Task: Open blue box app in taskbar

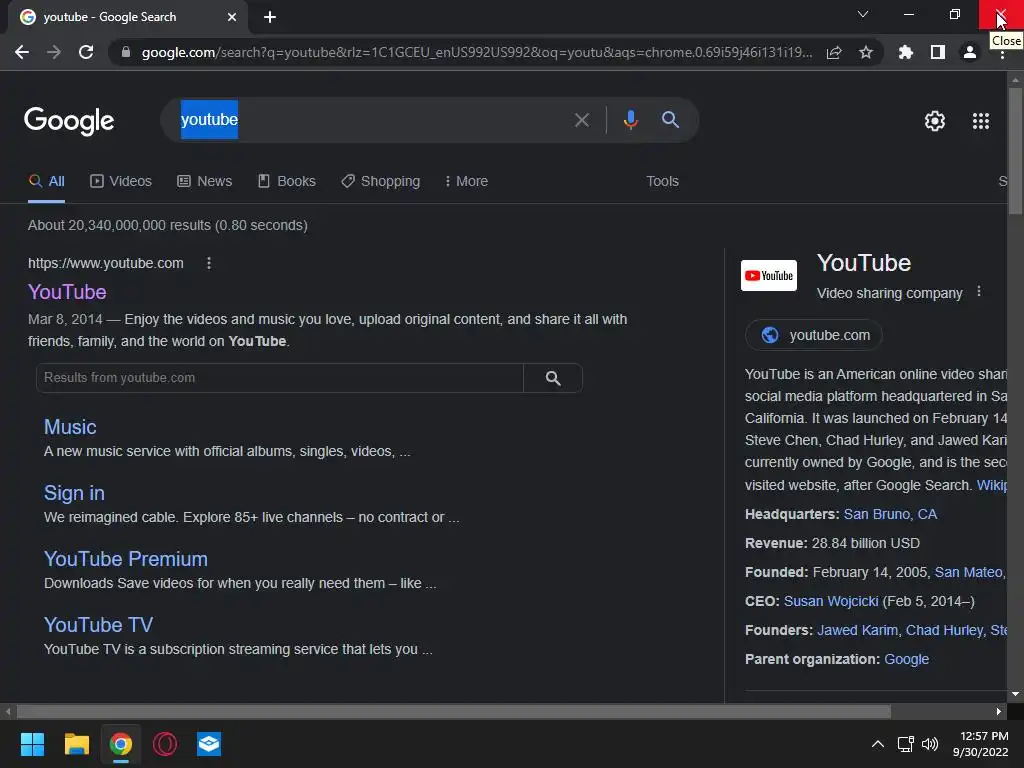Action: point(209,744)
